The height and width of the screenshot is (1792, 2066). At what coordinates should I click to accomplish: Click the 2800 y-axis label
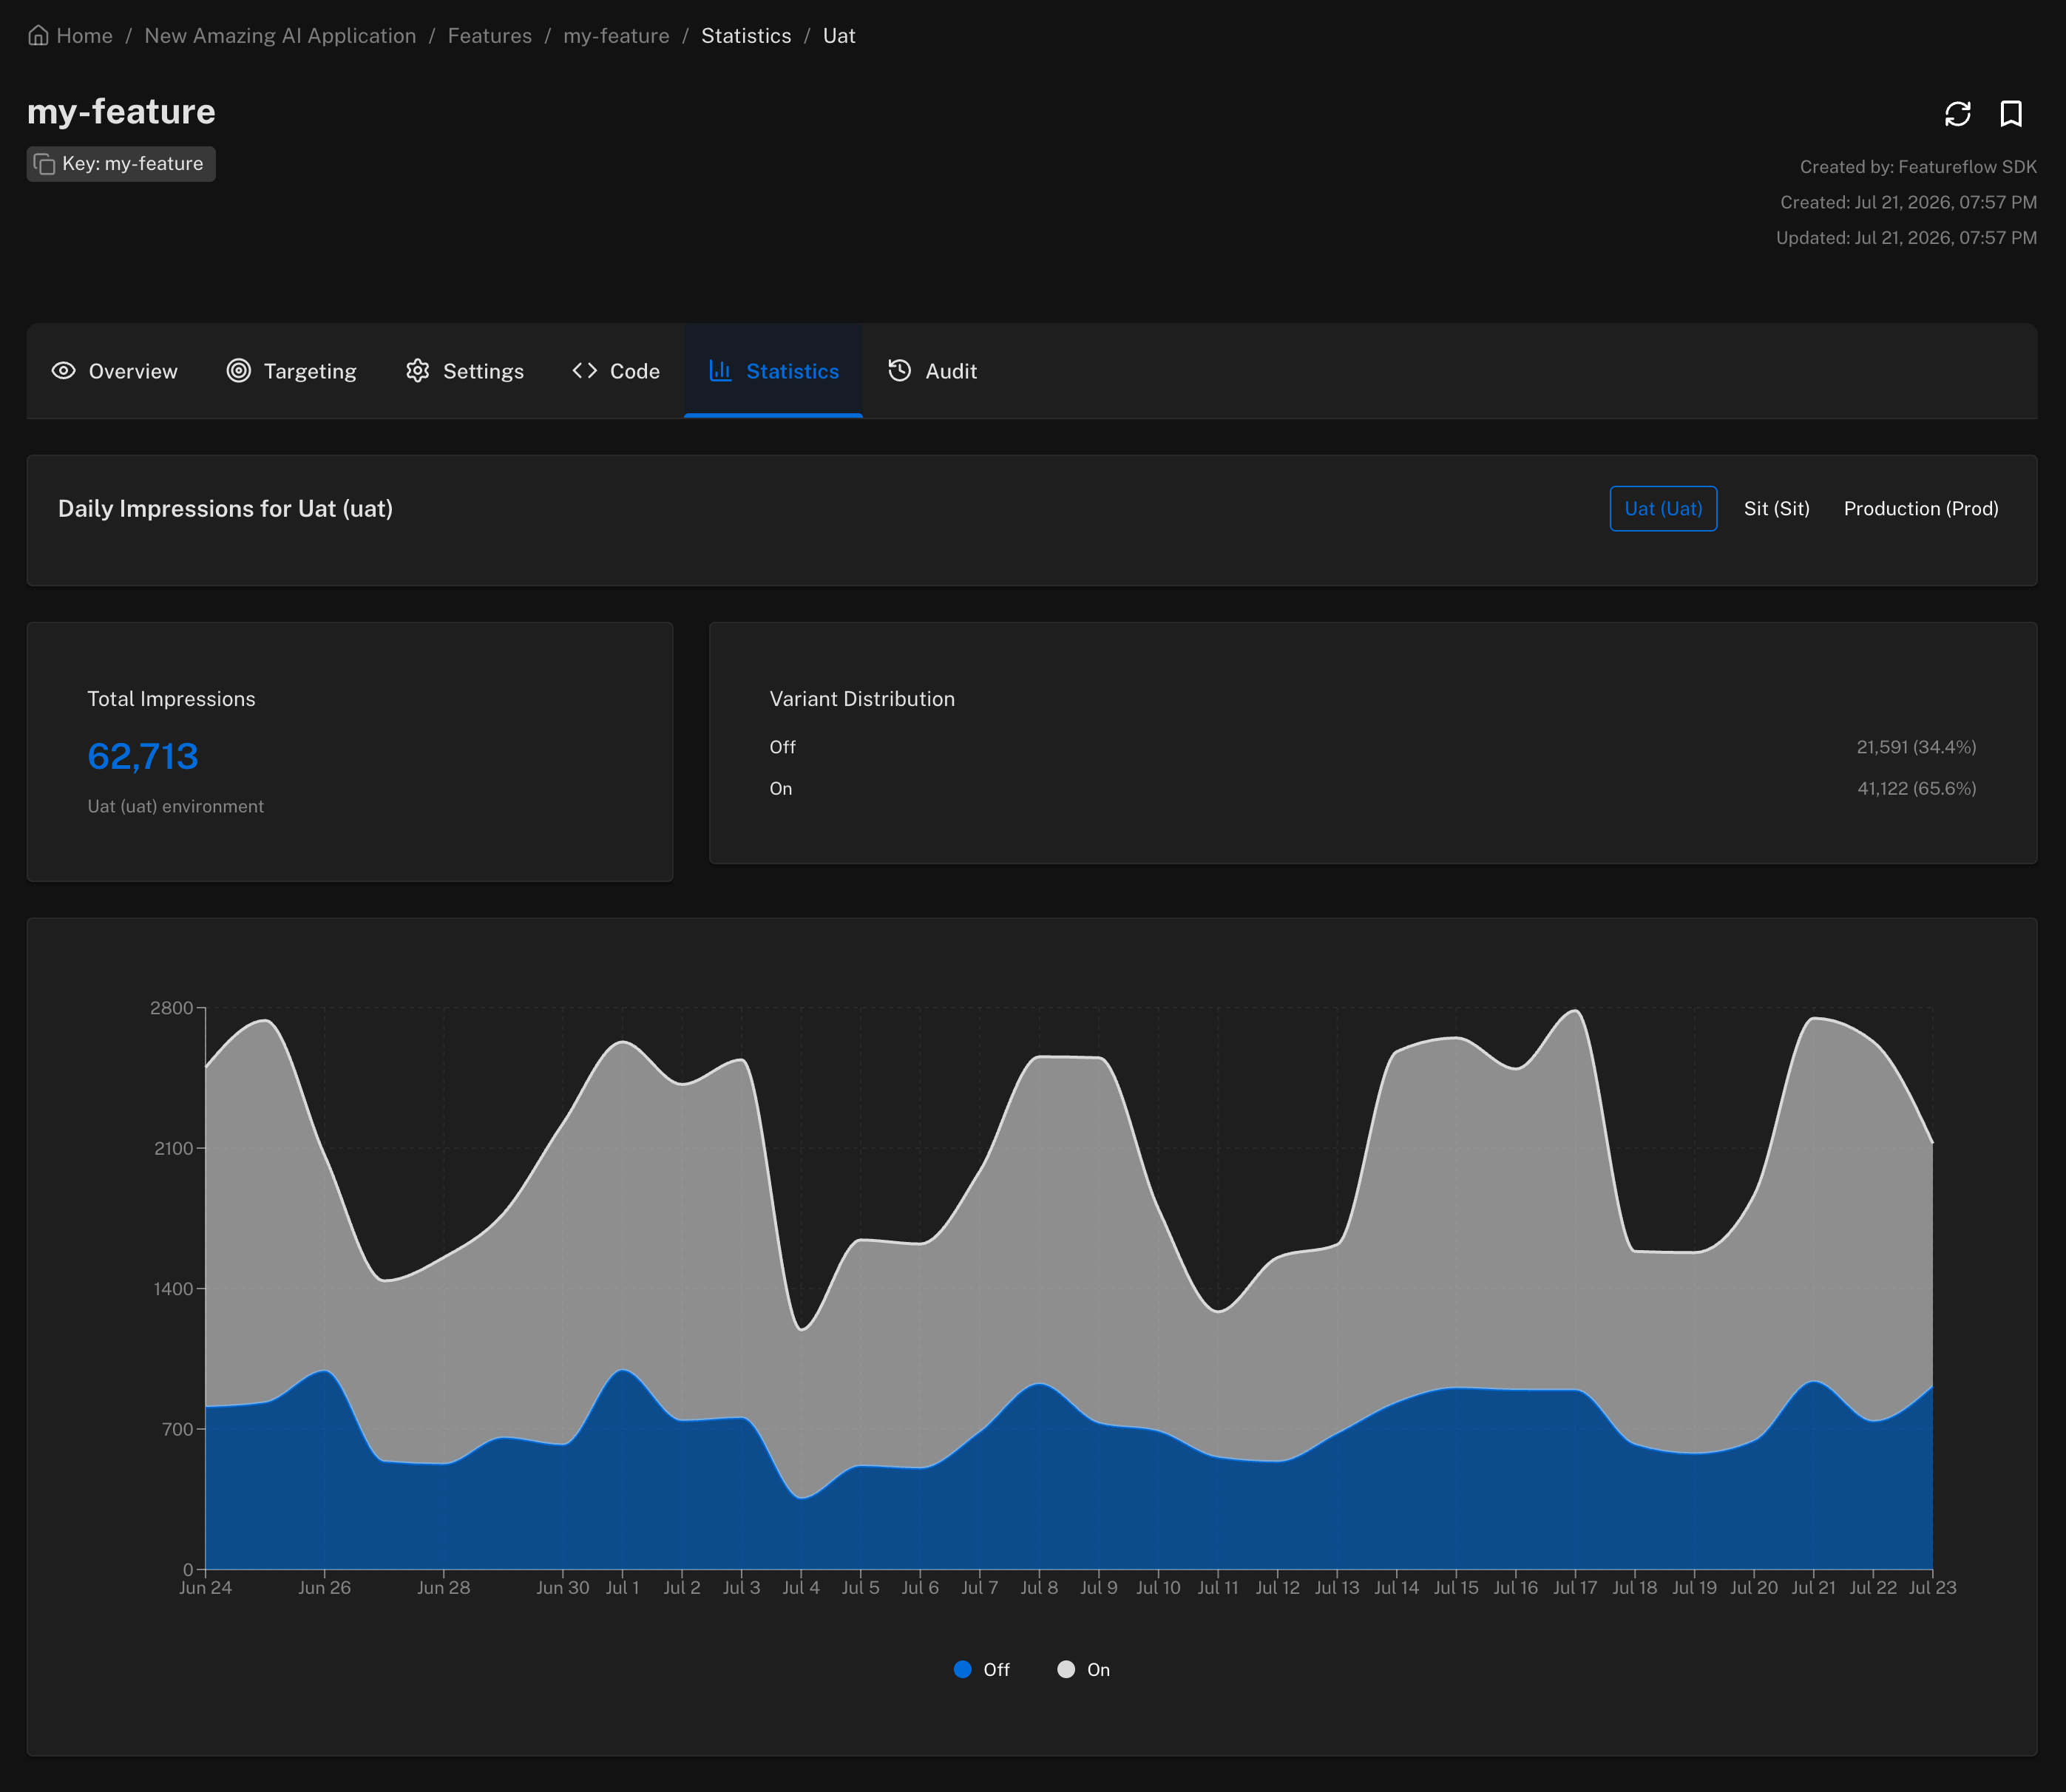[171, 1008]
